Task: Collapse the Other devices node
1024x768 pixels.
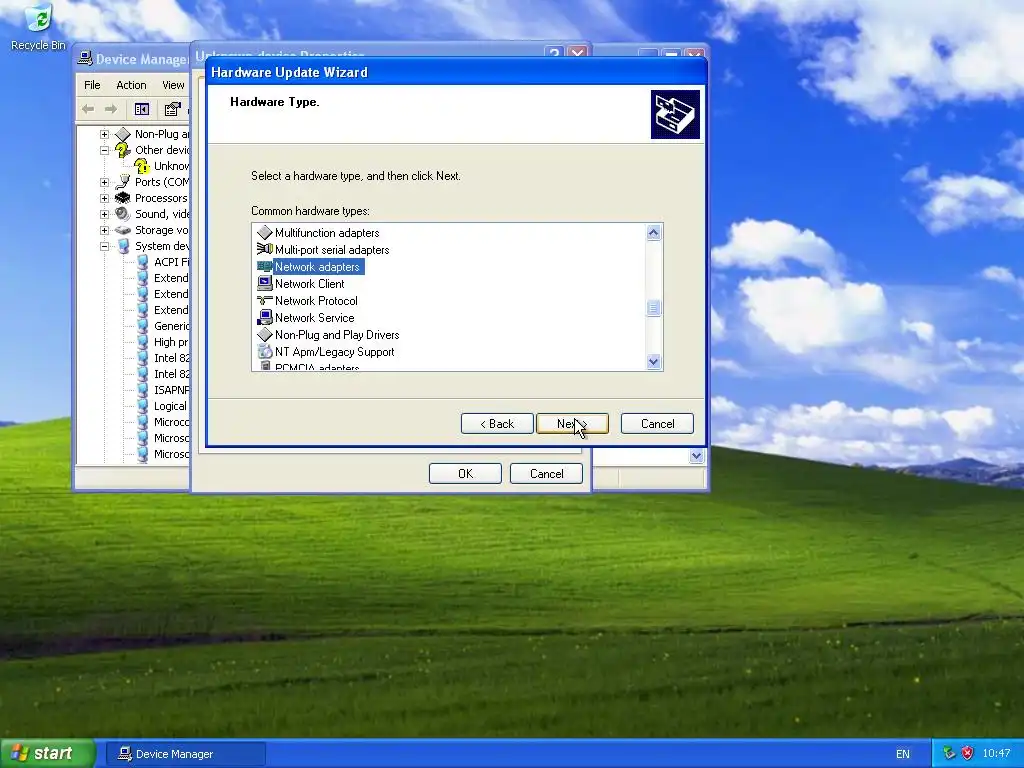Action: tap(104, 150)
